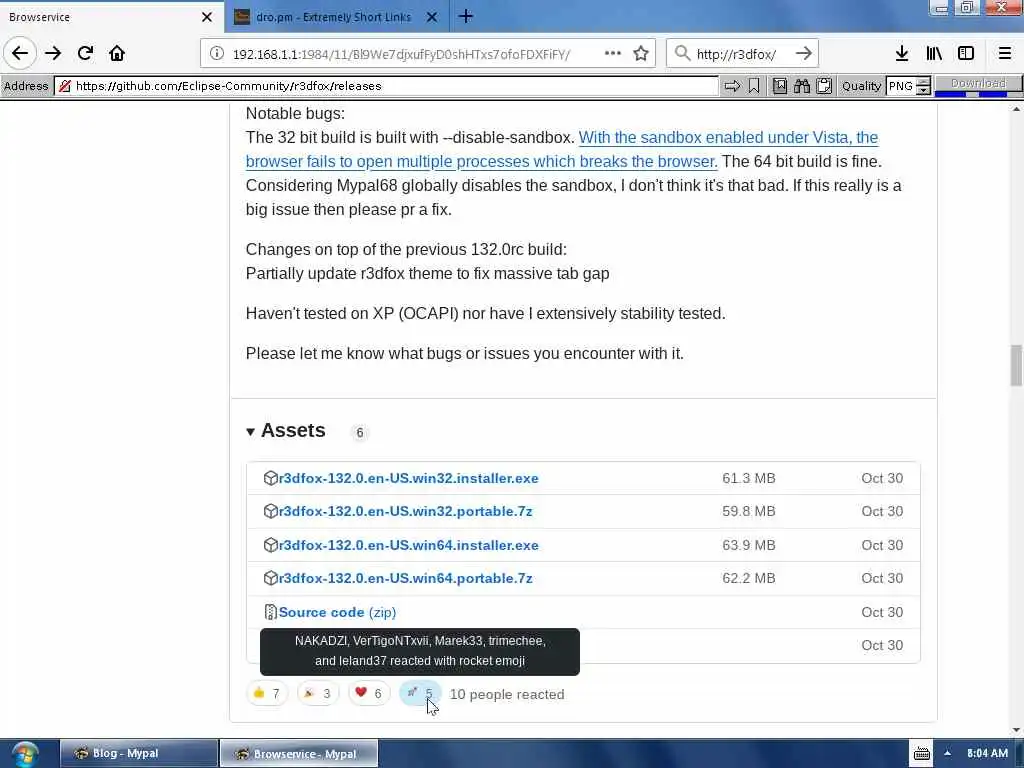
Task: Download r3dfox-132.0.en-US.win32.portable.7z
Action: [x=406, y=511]
